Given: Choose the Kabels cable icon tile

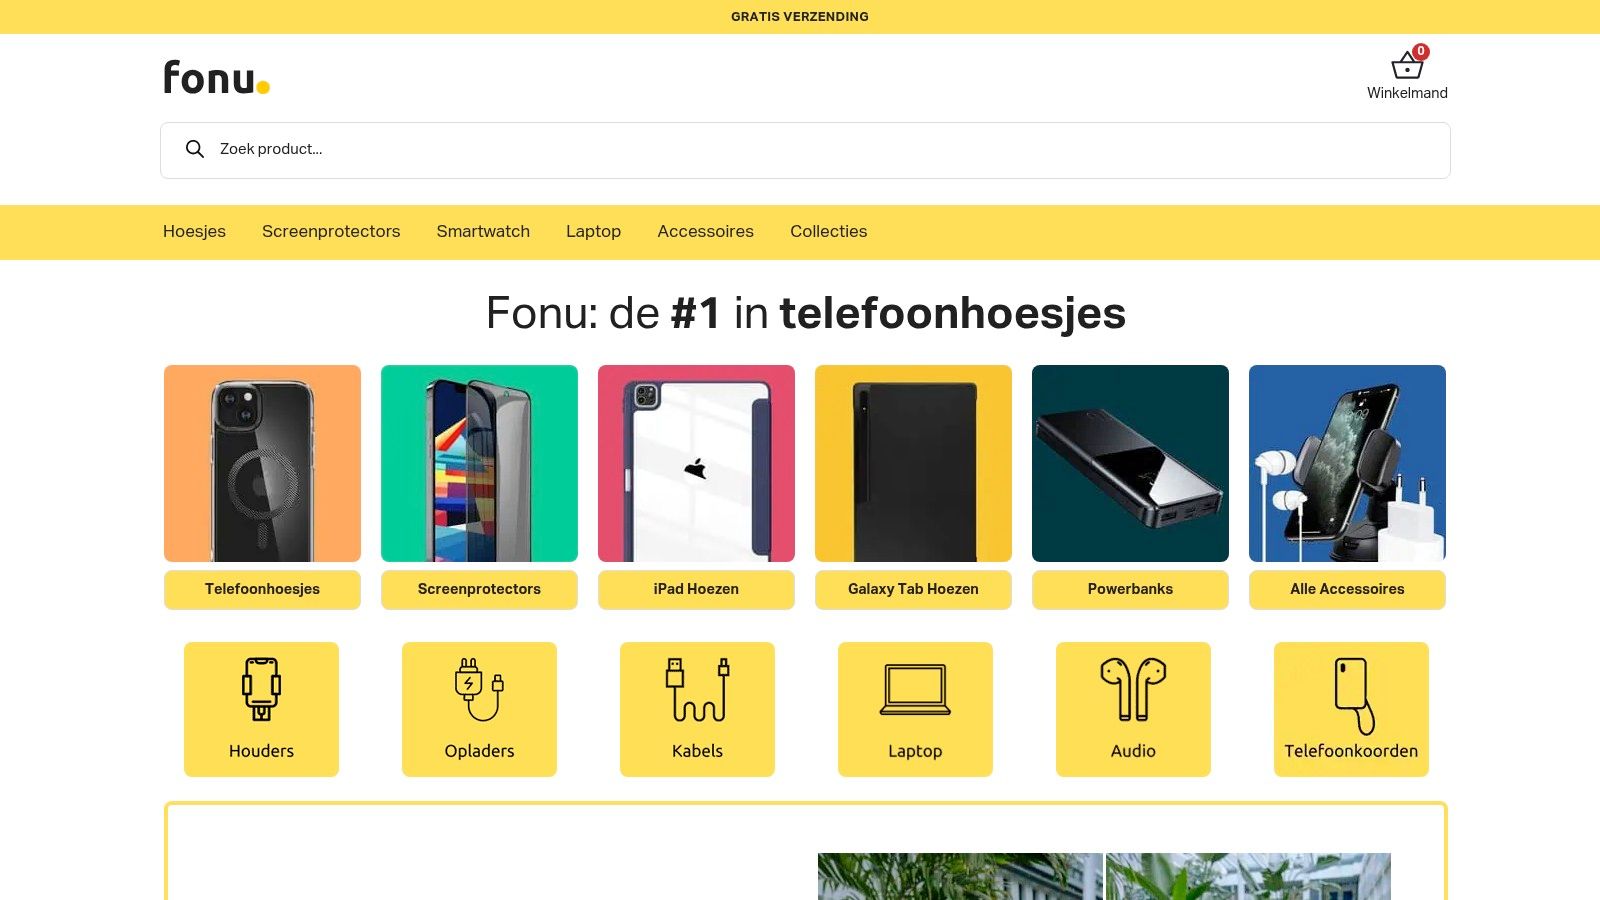Looking at the screenshot, I should (697, 709).
